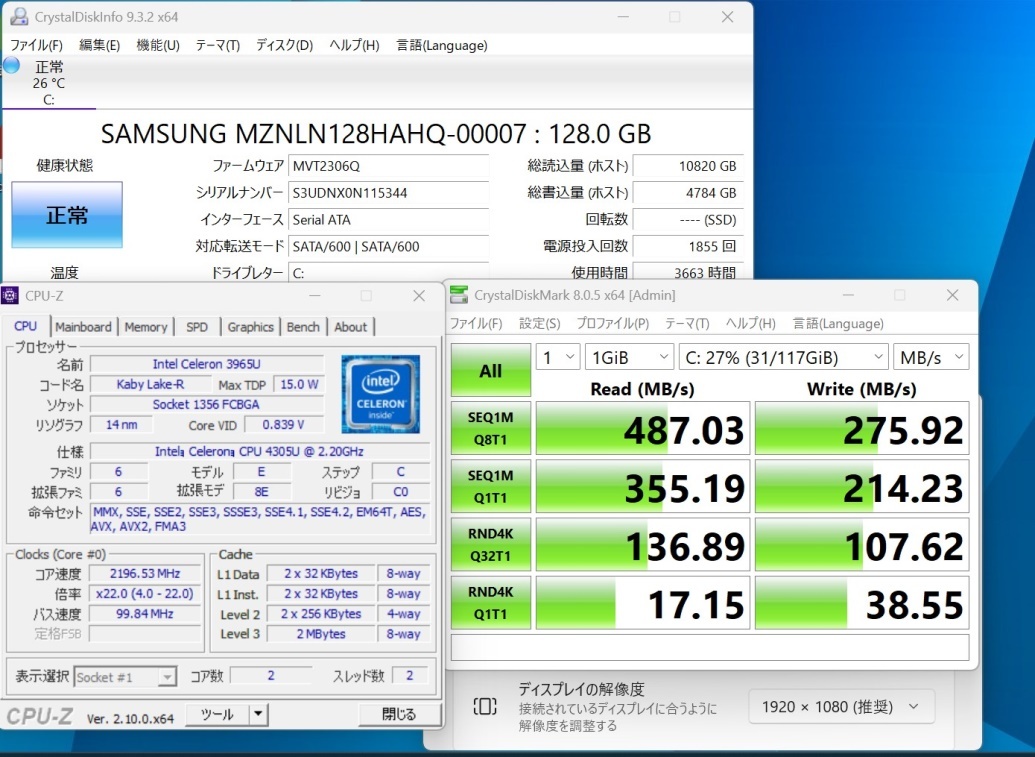Open ファイル(F) menu in CrystalDiskMark
This screenshot has height=757, width=1035.
tap(476, 323)
